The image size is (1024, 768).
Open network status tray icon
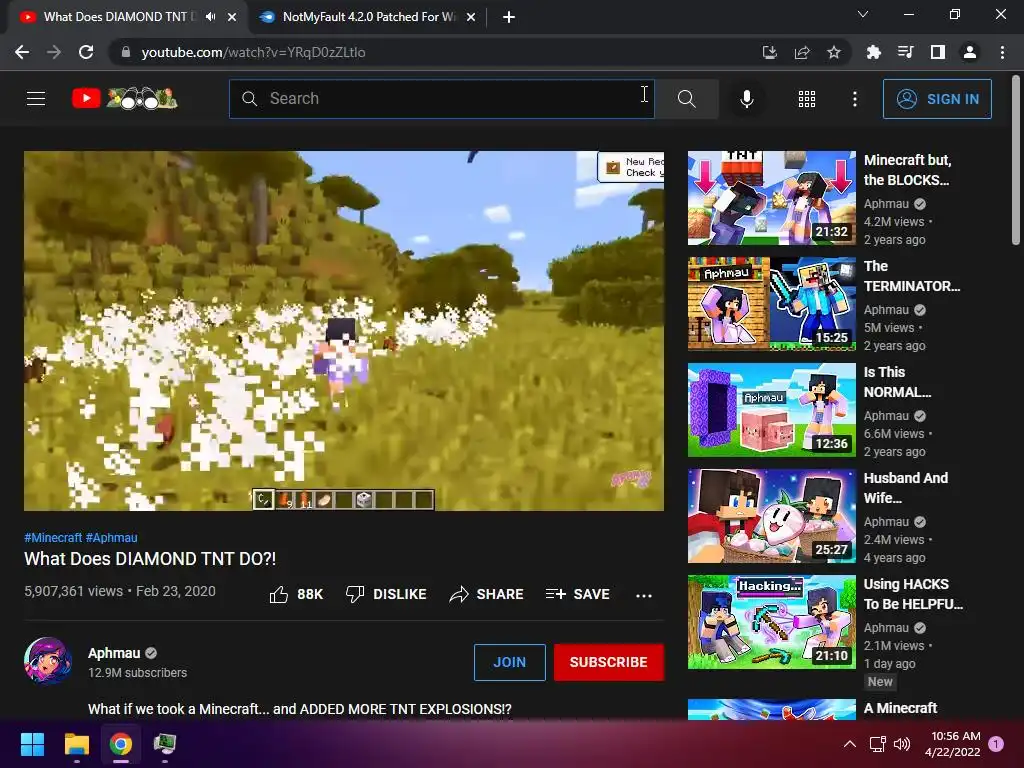point(878,744)
